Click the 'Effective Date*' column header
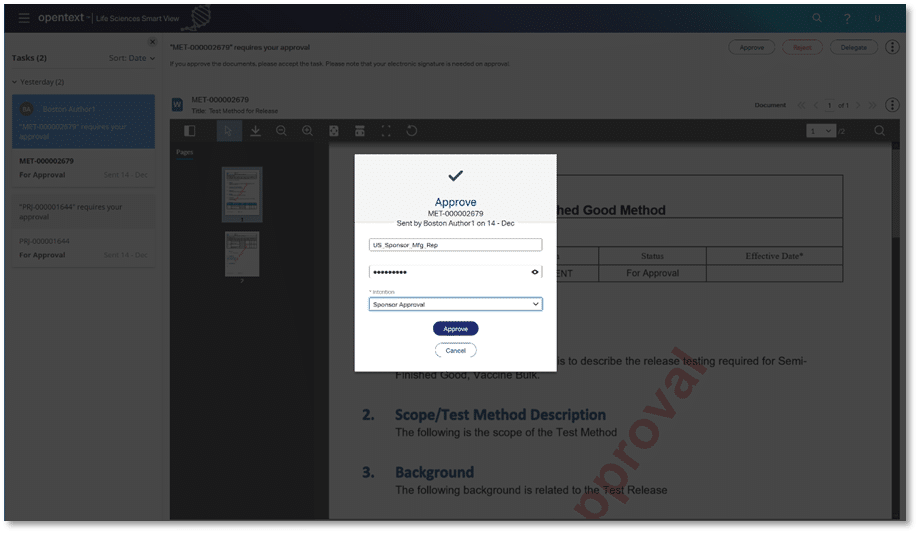The image size is (919, 534). coord(774,256)
